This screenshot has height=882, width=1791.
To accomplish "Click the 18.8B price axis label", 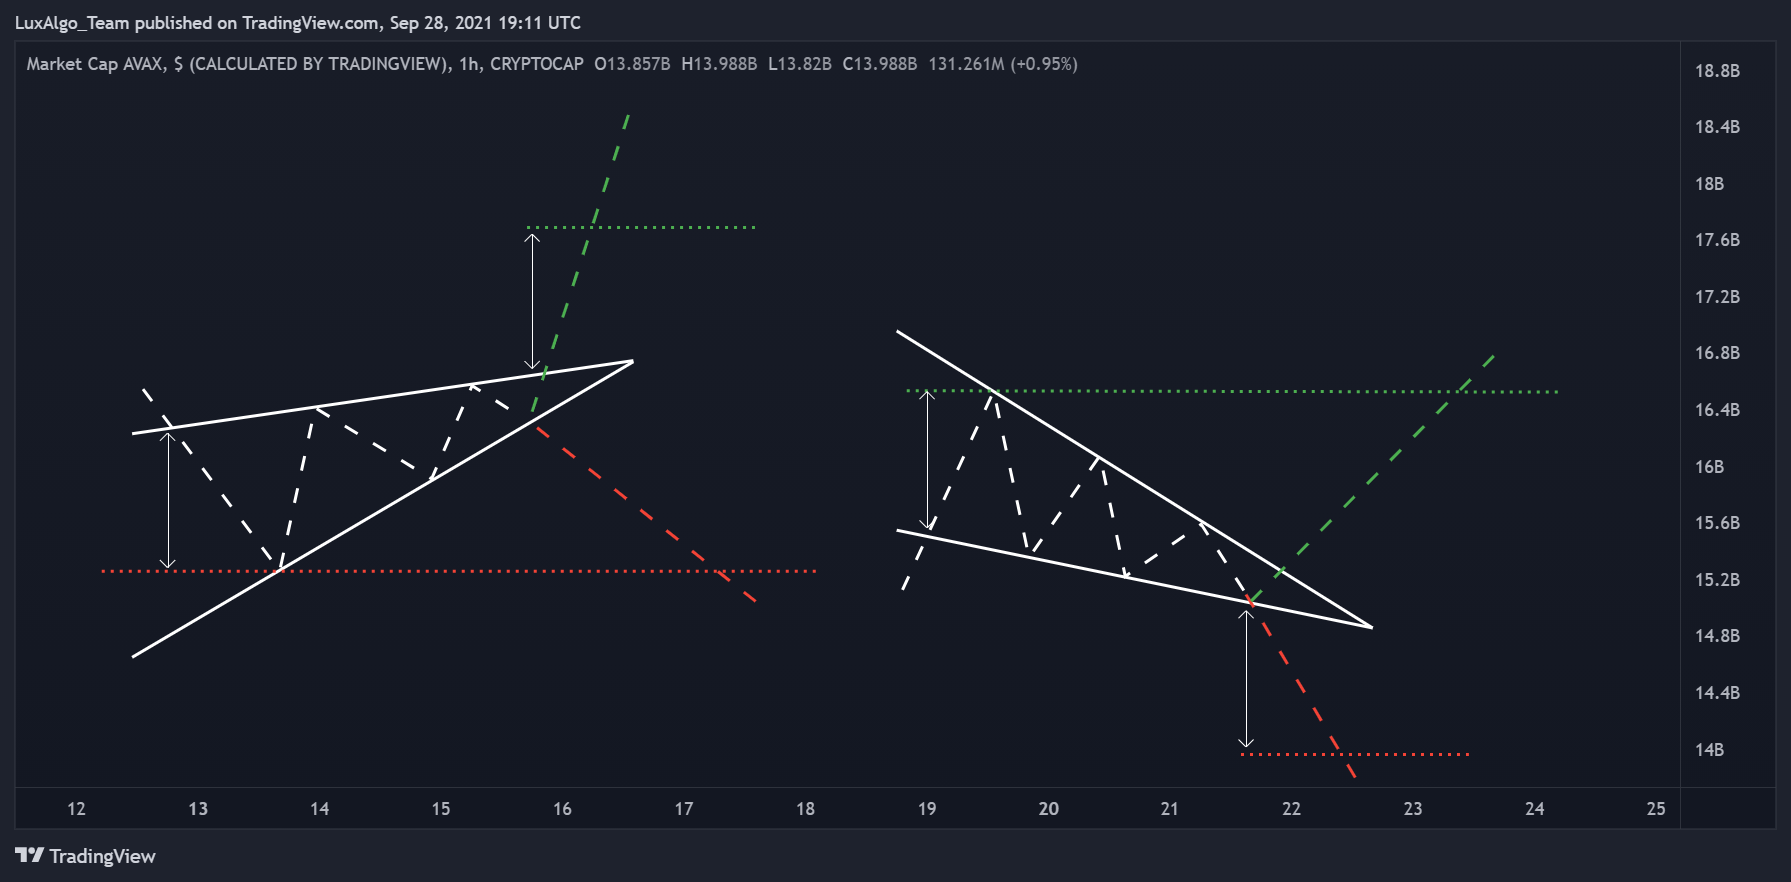I will tap(1717, 71).
